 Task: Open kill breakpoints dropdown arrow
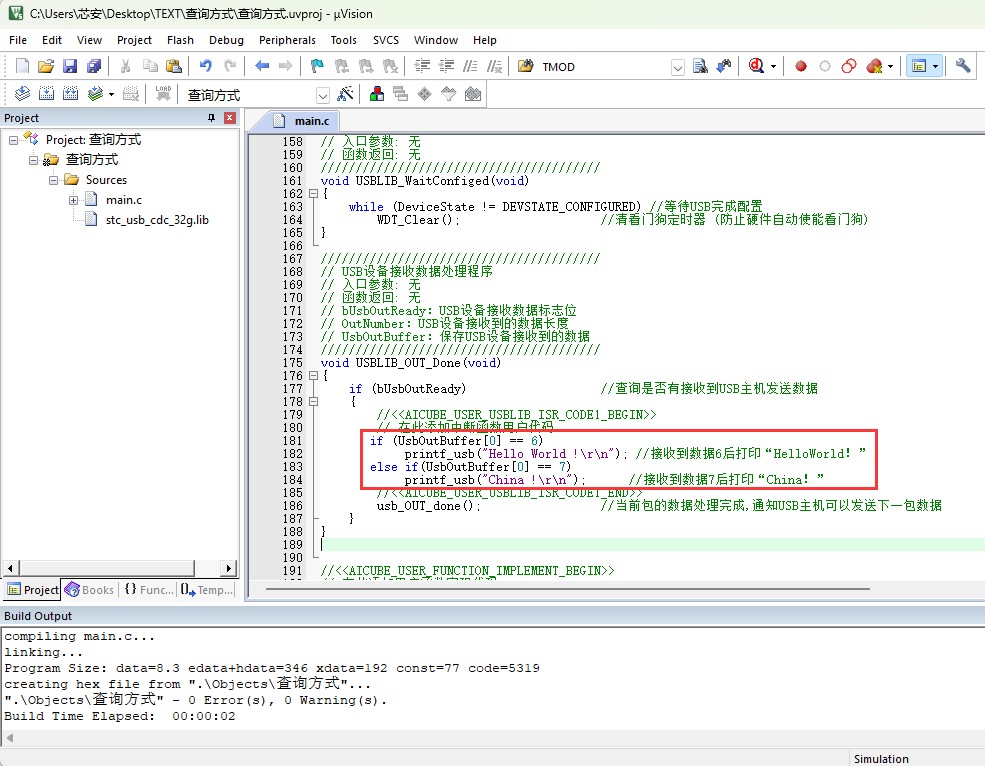click(x=890, y=66)
